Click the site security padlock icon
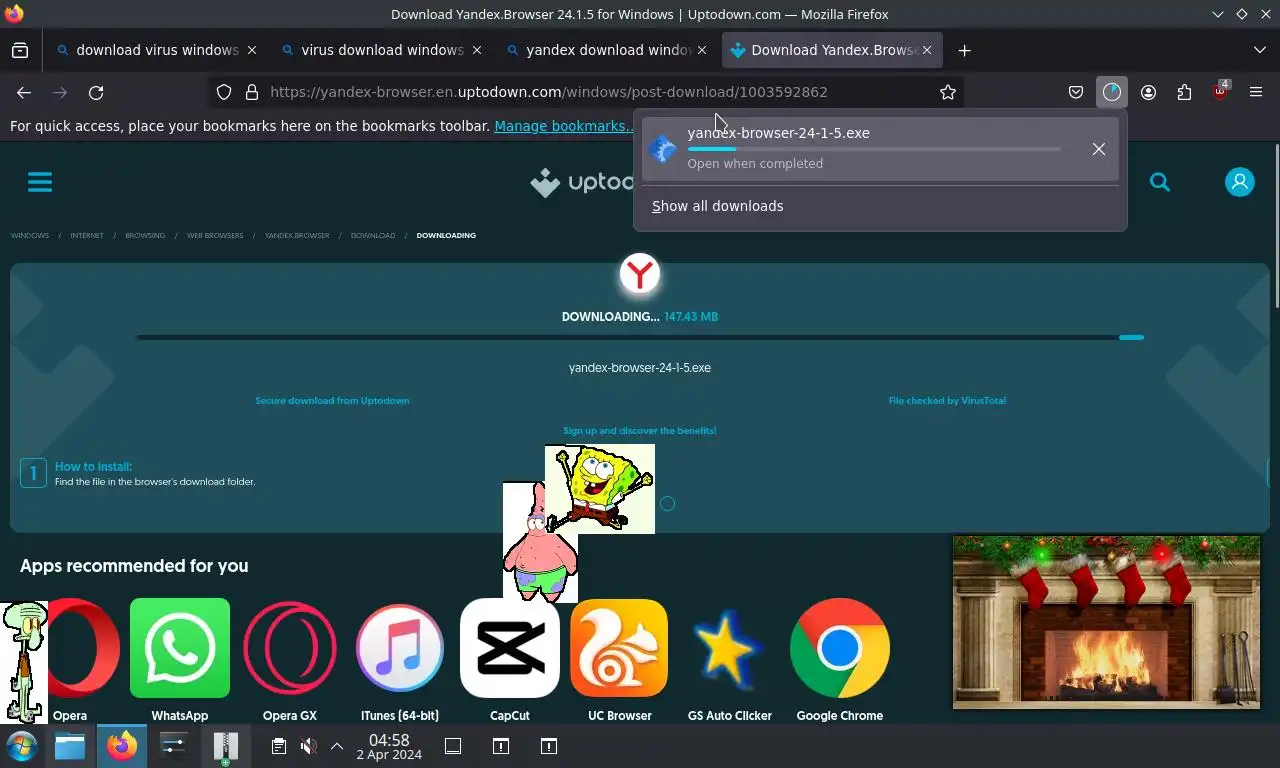Screen dimensions: 1280x768 tap(252, 92)
